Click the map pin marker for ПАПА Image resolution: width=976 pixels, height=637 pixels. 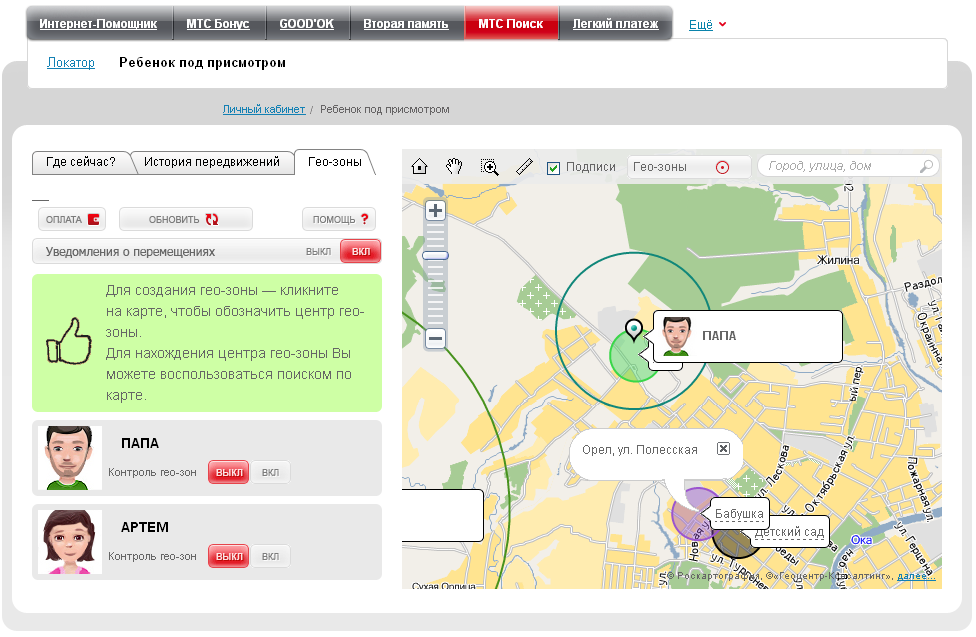[634, 329]
